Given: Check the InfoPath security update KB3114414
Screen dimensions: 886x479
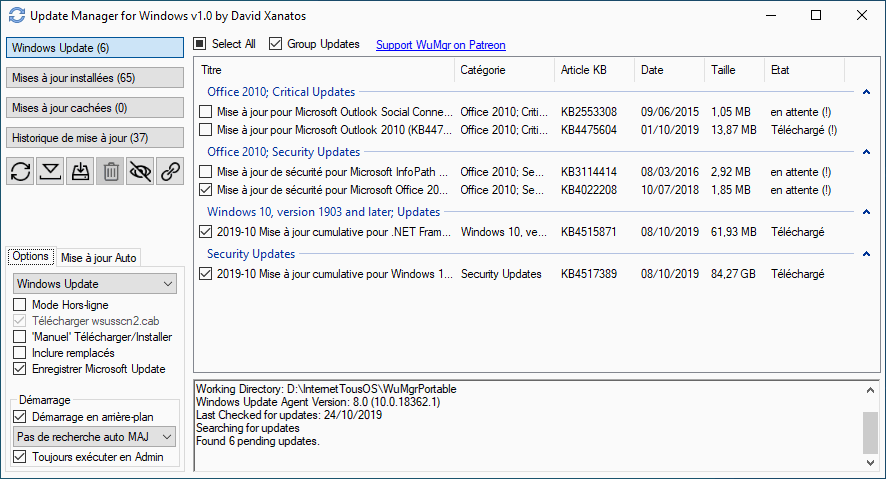Looking at the screenshot, I should pyautogui.click(x=206, y=172).
